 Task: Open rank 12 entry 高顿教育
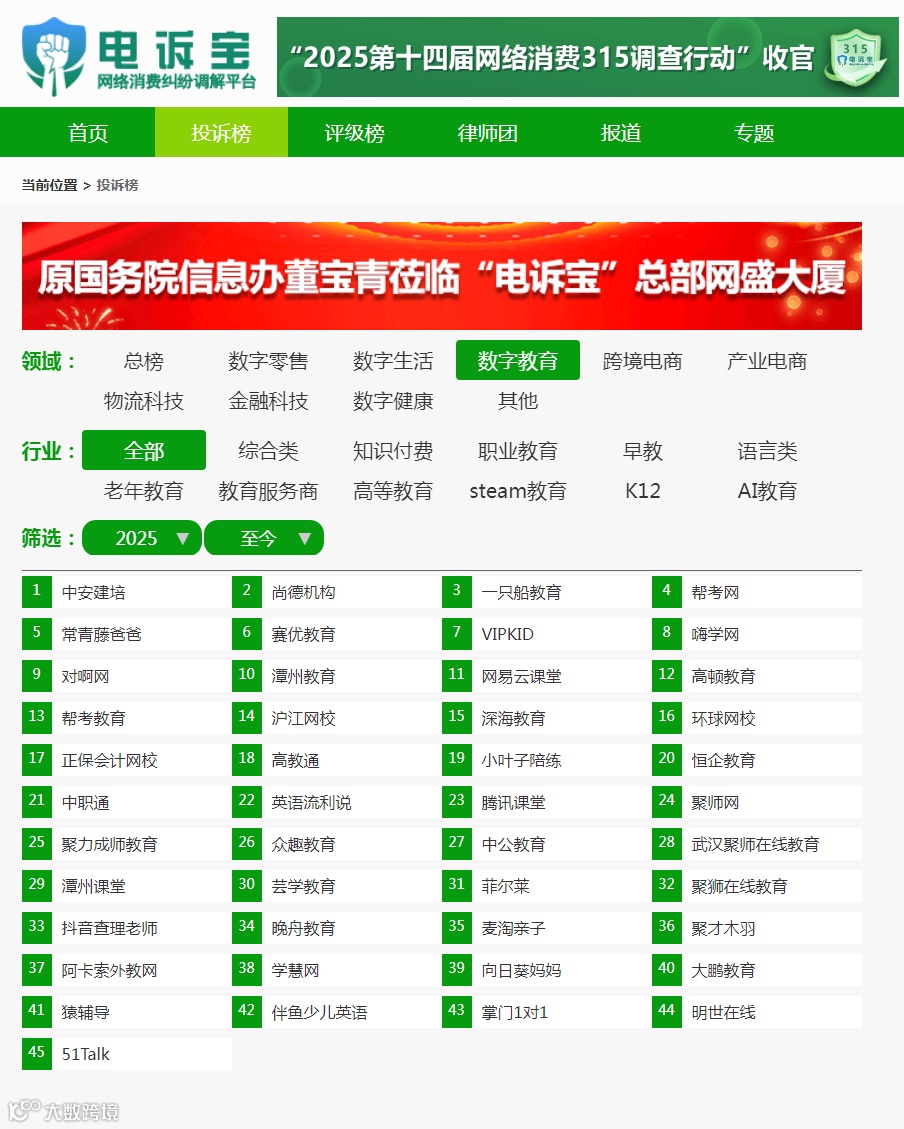(x=757, y=676)
